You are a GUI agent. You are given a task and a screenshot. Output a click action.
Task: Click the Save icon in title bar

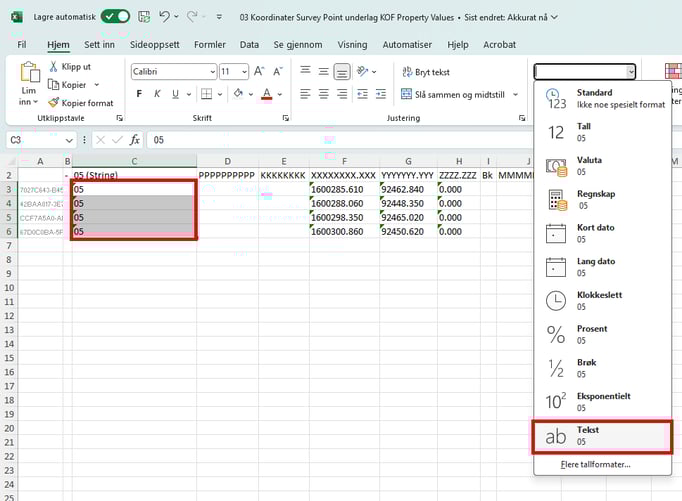click(x=144, y=17)
